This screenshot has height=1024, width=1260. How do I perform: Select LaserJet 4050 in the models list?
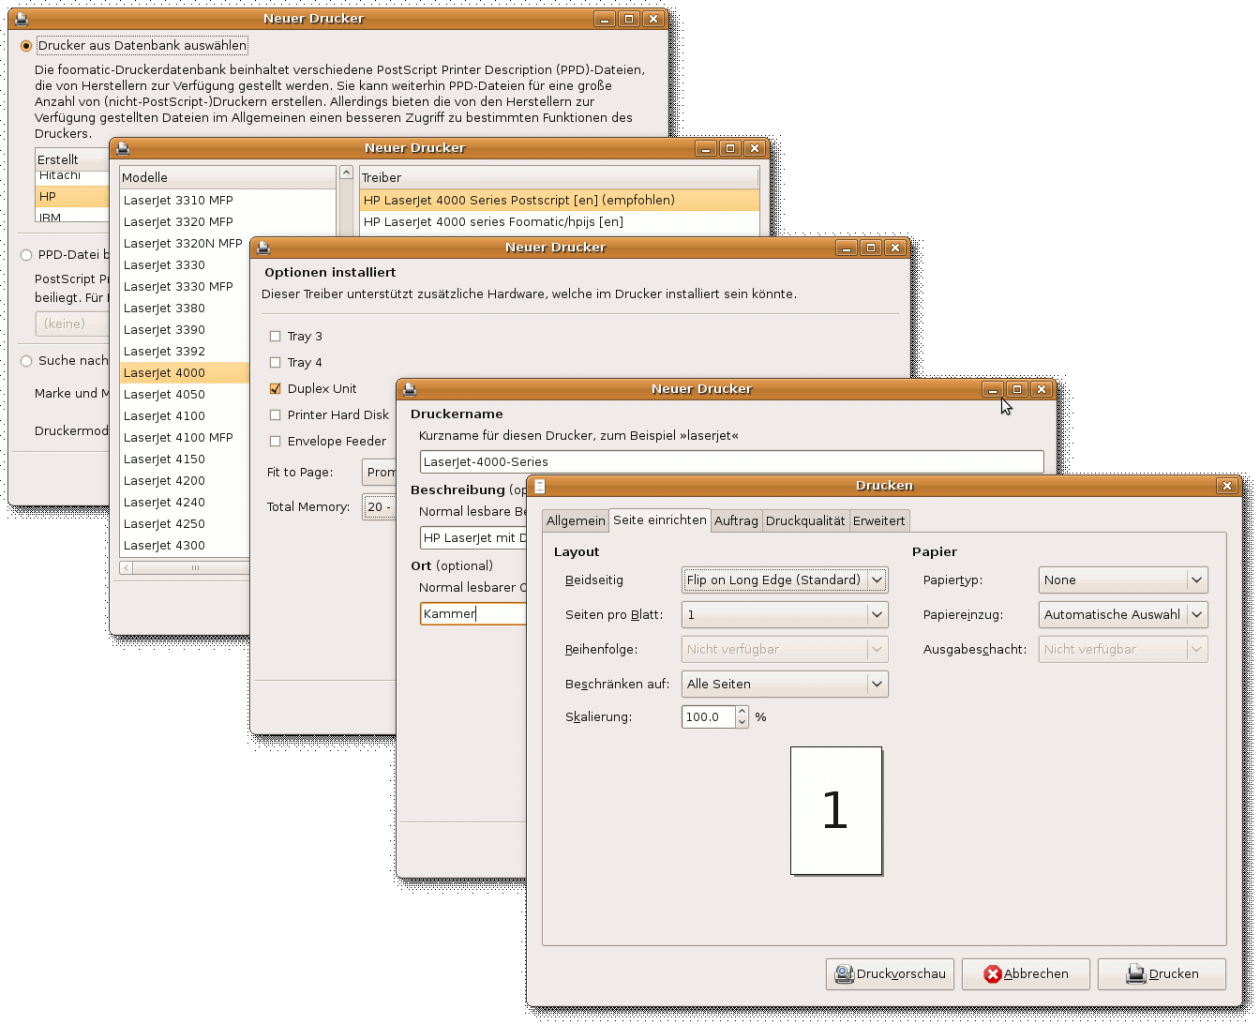pos(185,395)
